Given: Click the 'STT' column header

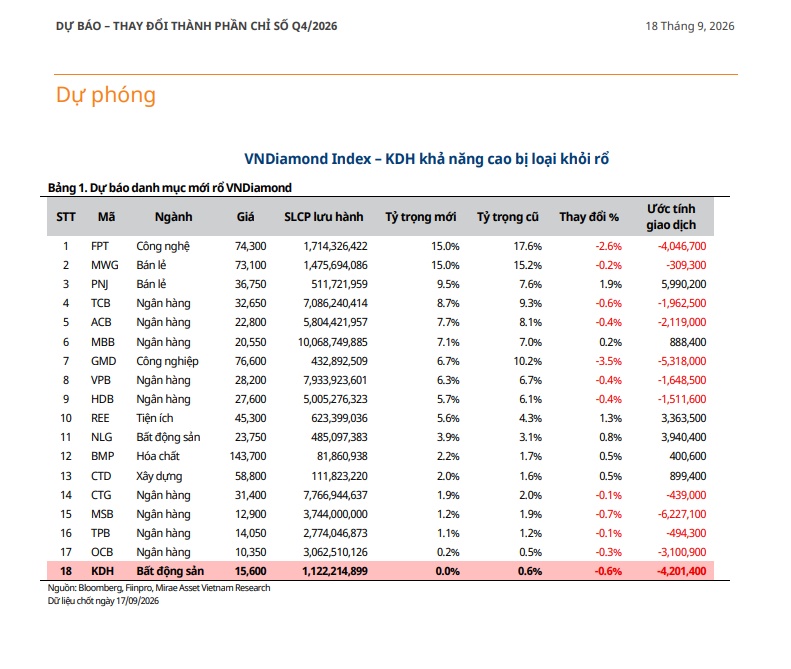Looking at the screenshot, I should (x=66, y=217).
